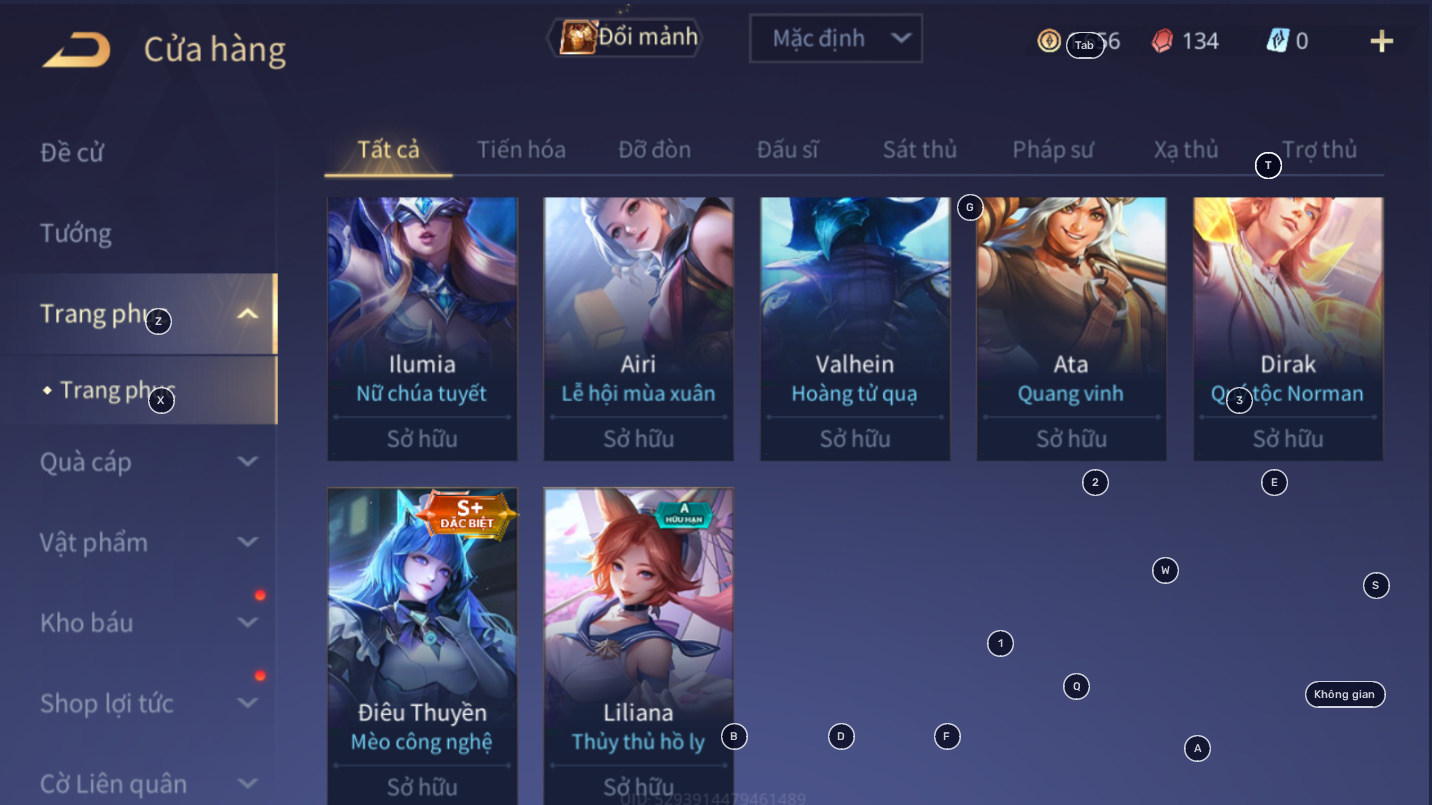
Task: Switch to the Sát thủ tab
Action: 920,150
